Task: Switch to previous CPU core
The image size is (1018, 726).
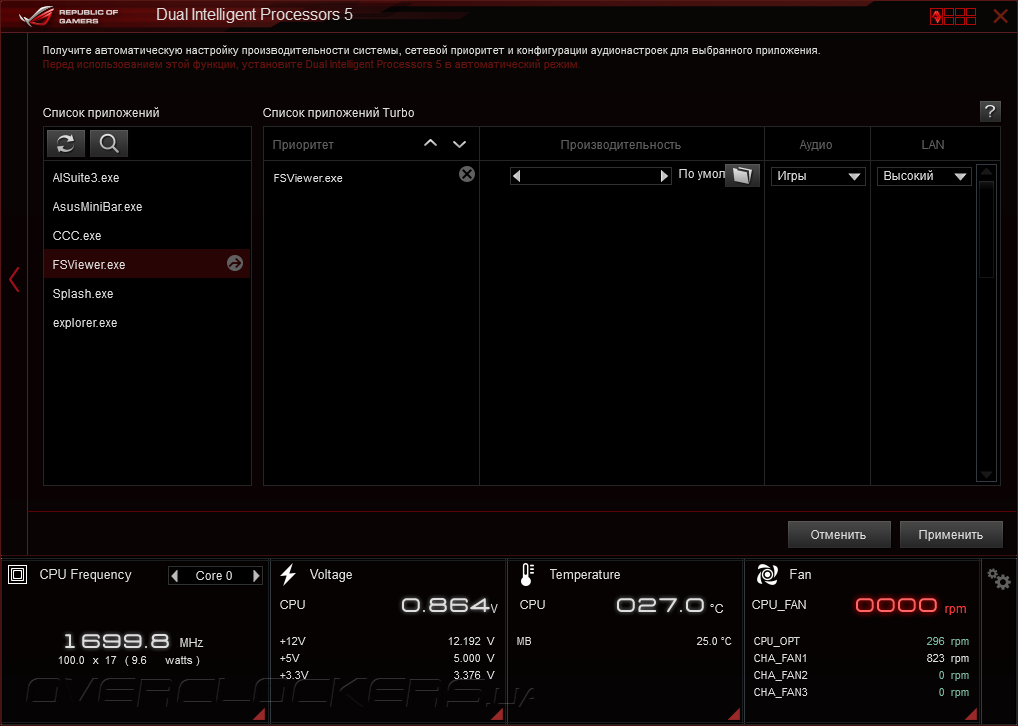Action: click(x=175, y=575)
